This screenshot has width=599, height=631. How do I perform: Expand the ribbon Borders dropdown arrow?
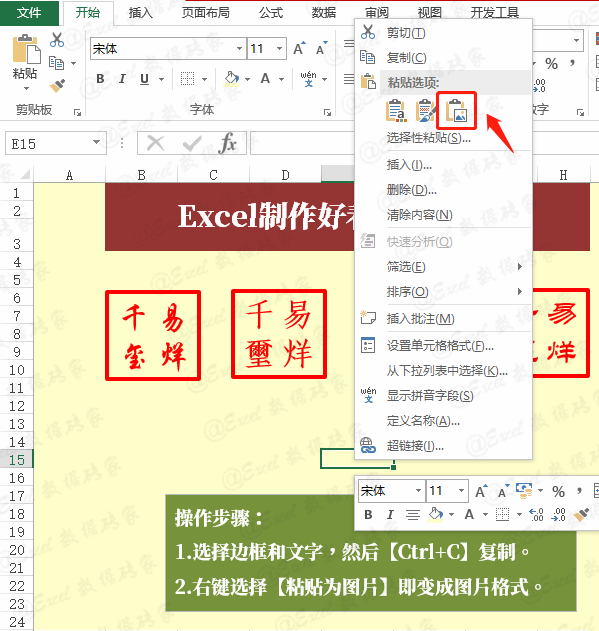pos(204,79)
